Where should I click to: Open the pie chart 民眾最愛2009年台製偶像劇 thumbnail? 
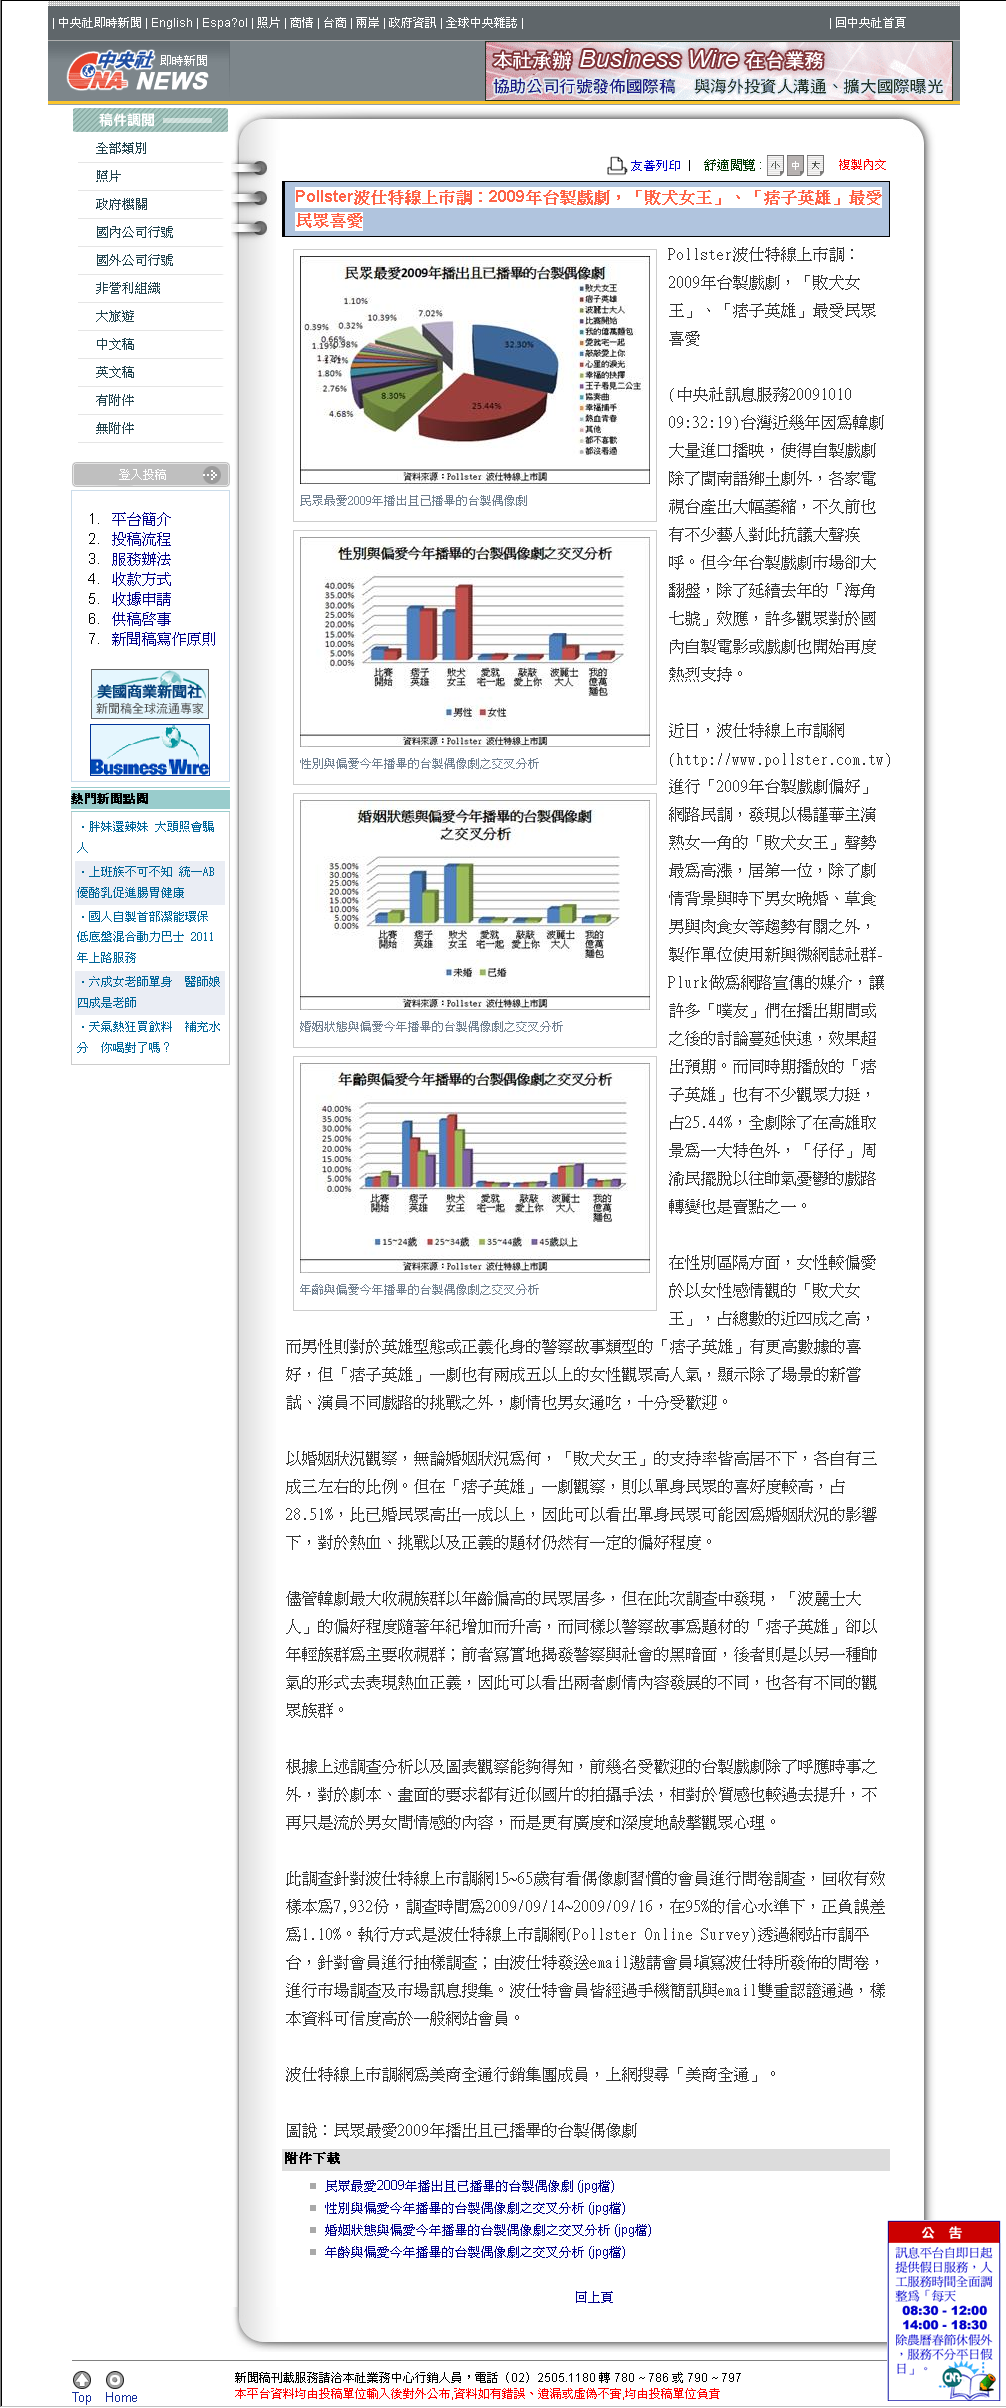(475, 369)
